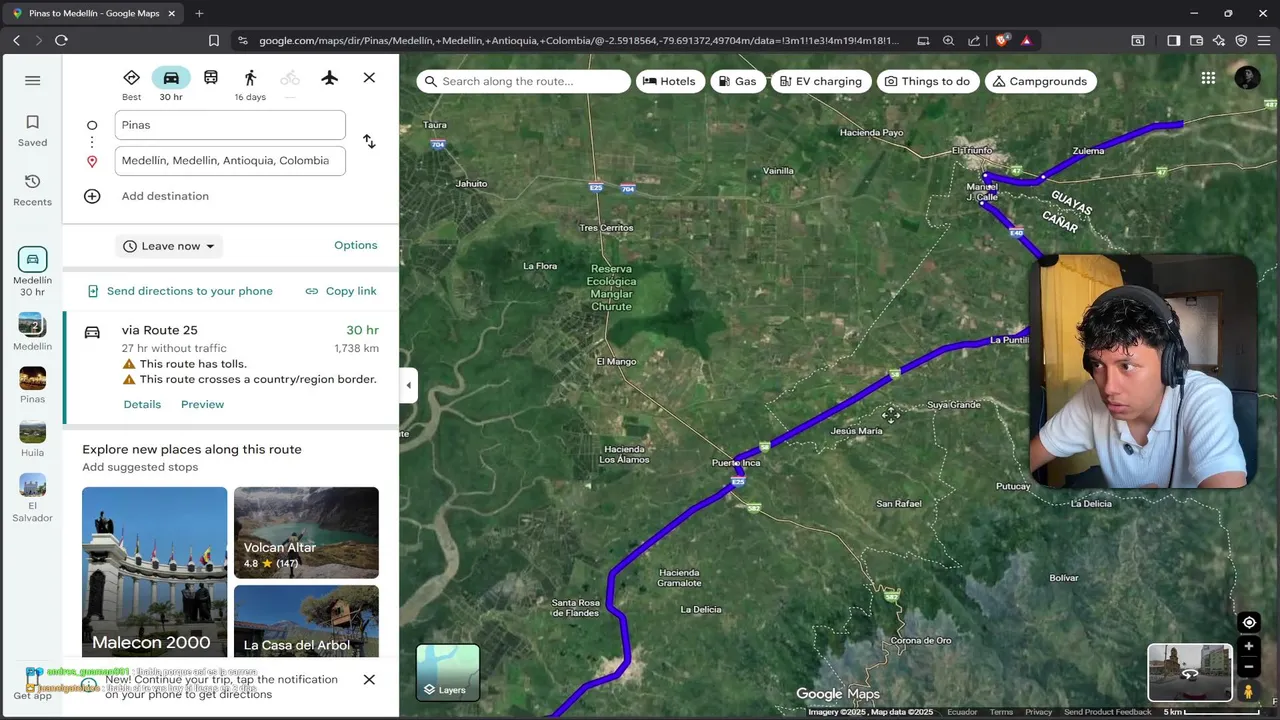This screenshot has height=720, width=1280.
Task: Open the Saved places panel
Action: [x=32, y=130]
